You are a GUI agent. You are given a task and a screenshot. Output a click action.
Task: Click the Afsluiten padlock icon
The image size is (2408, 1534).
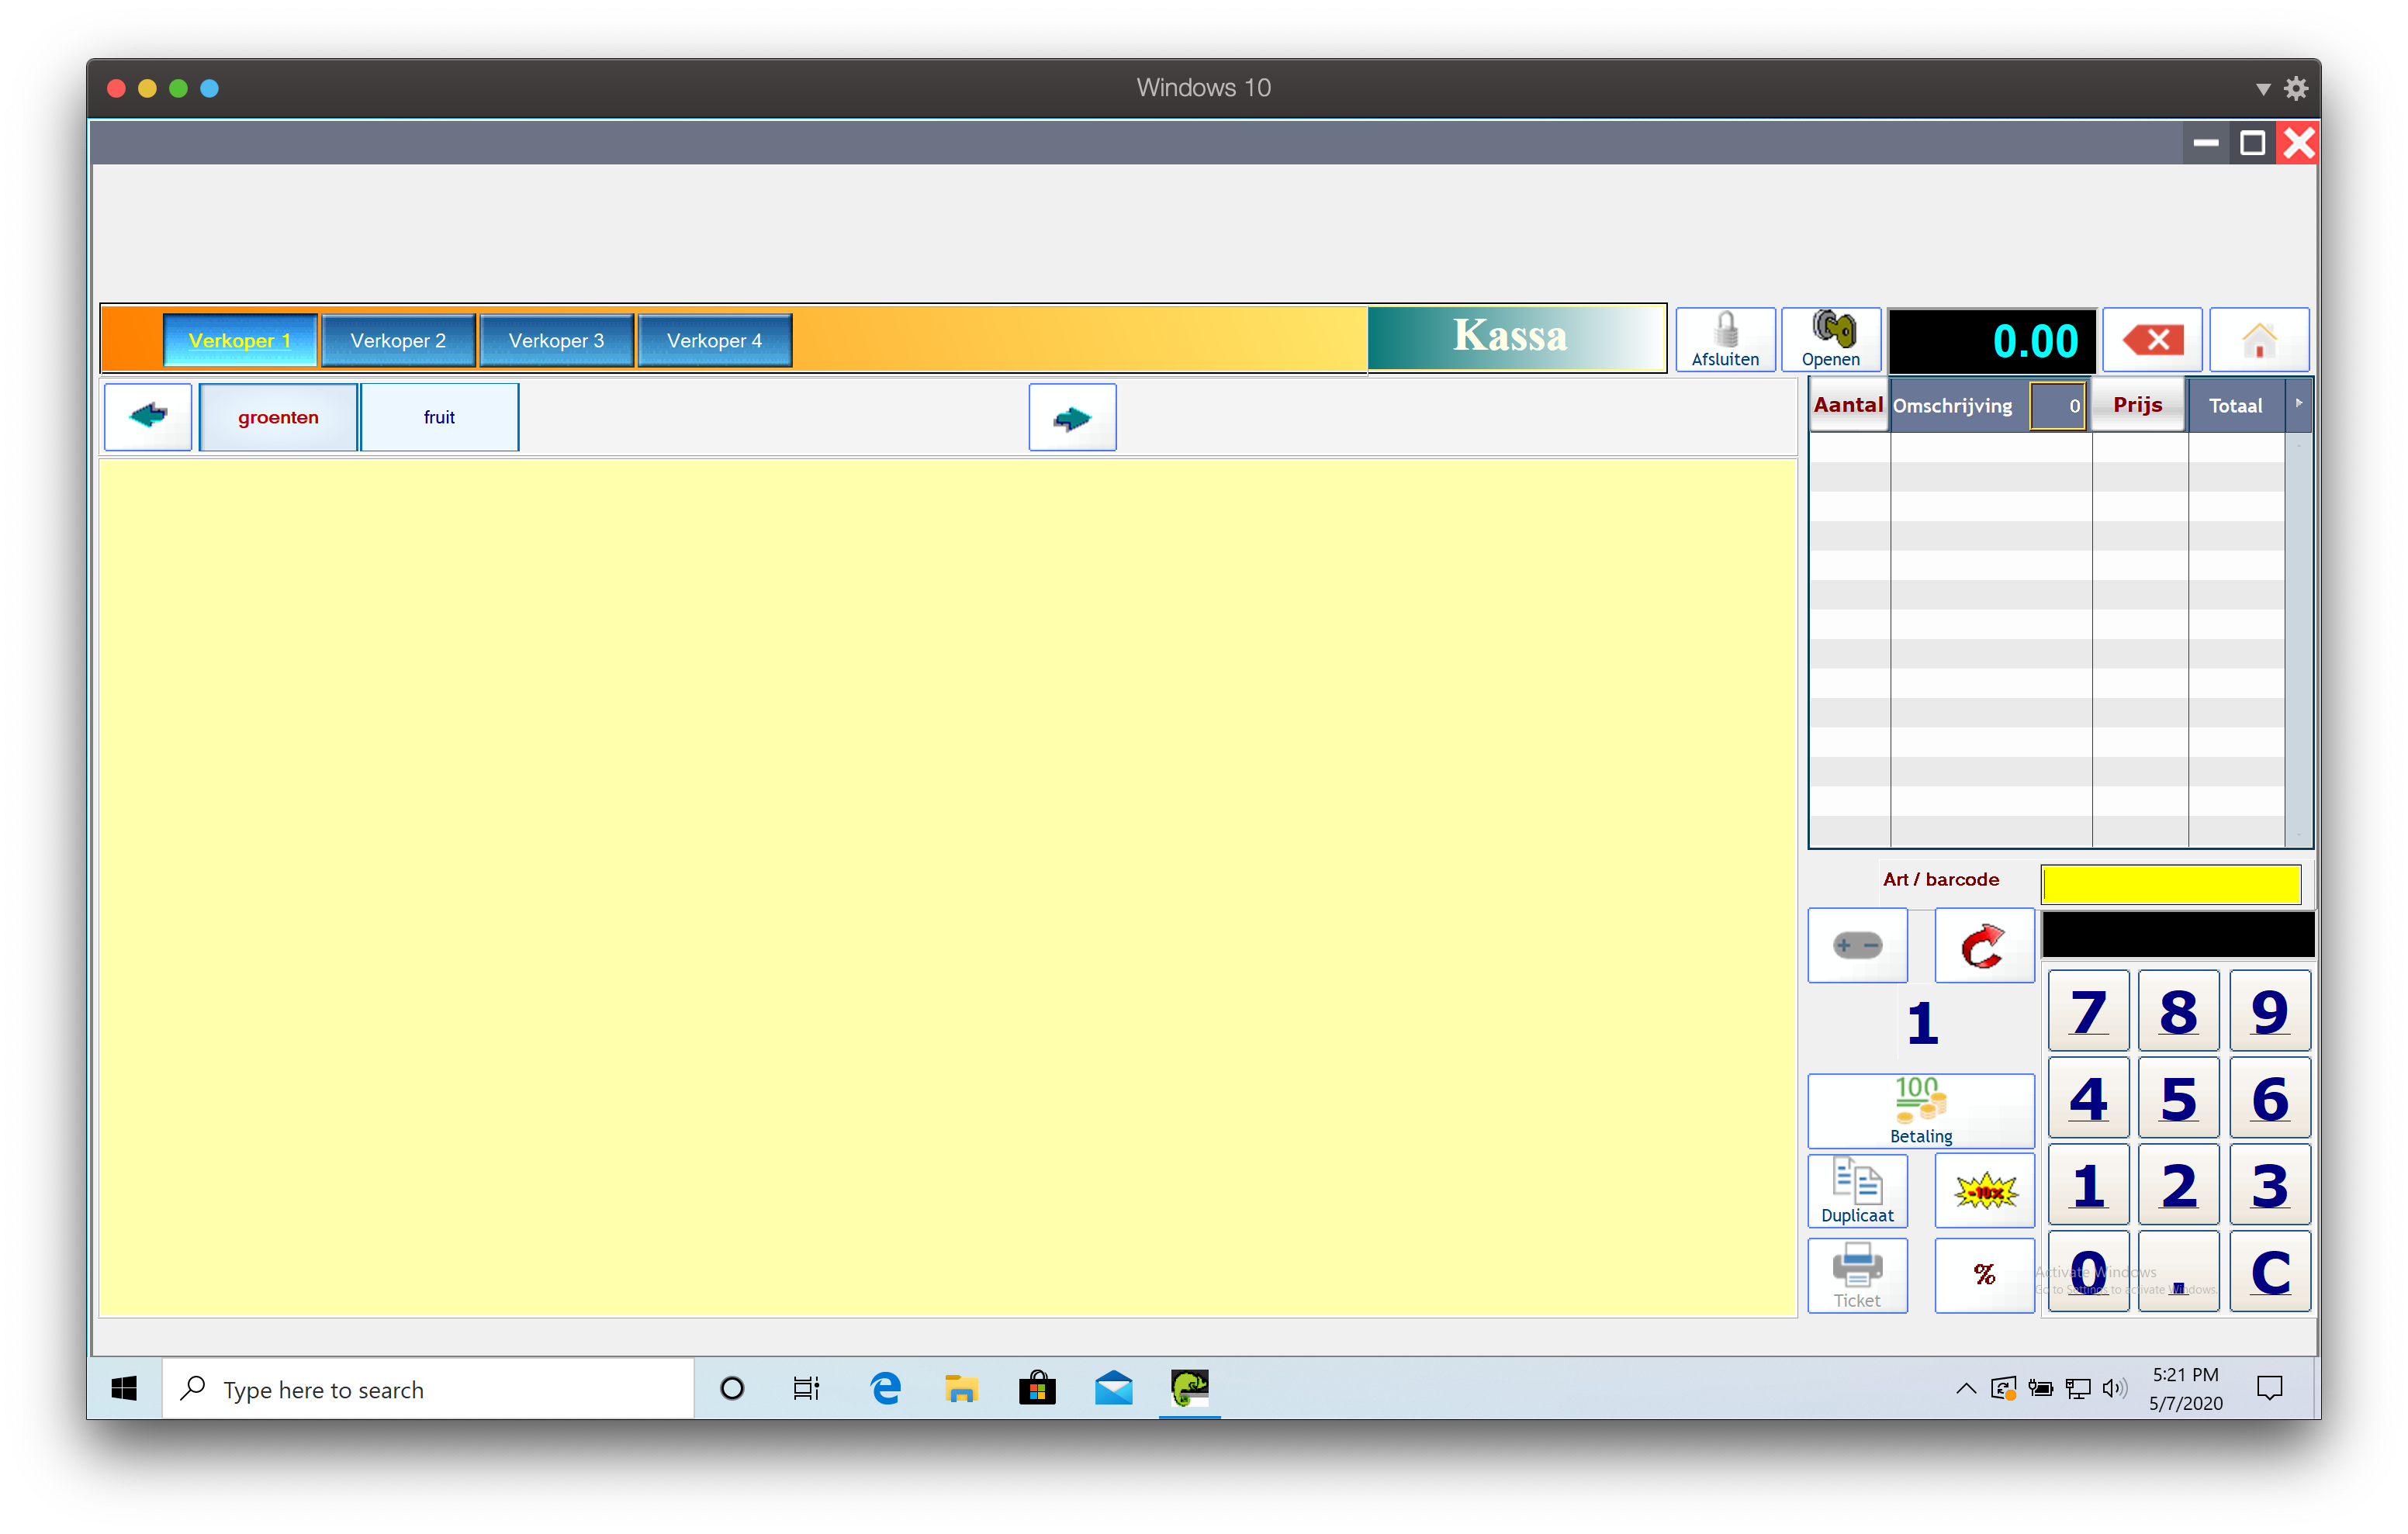point(1725,339)
